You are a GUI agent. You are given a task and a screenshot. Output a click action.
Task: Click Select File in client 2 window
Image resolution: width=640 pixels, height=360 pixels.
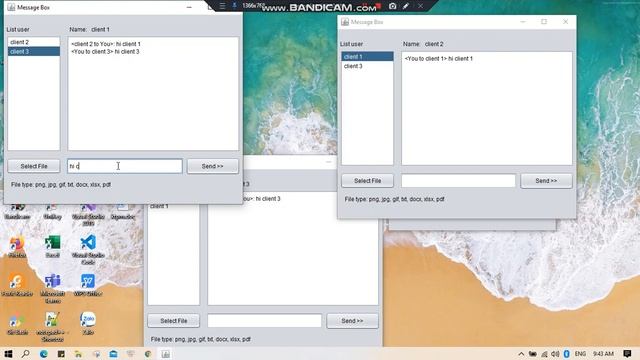pyautogui.click(x=367, y=180)
